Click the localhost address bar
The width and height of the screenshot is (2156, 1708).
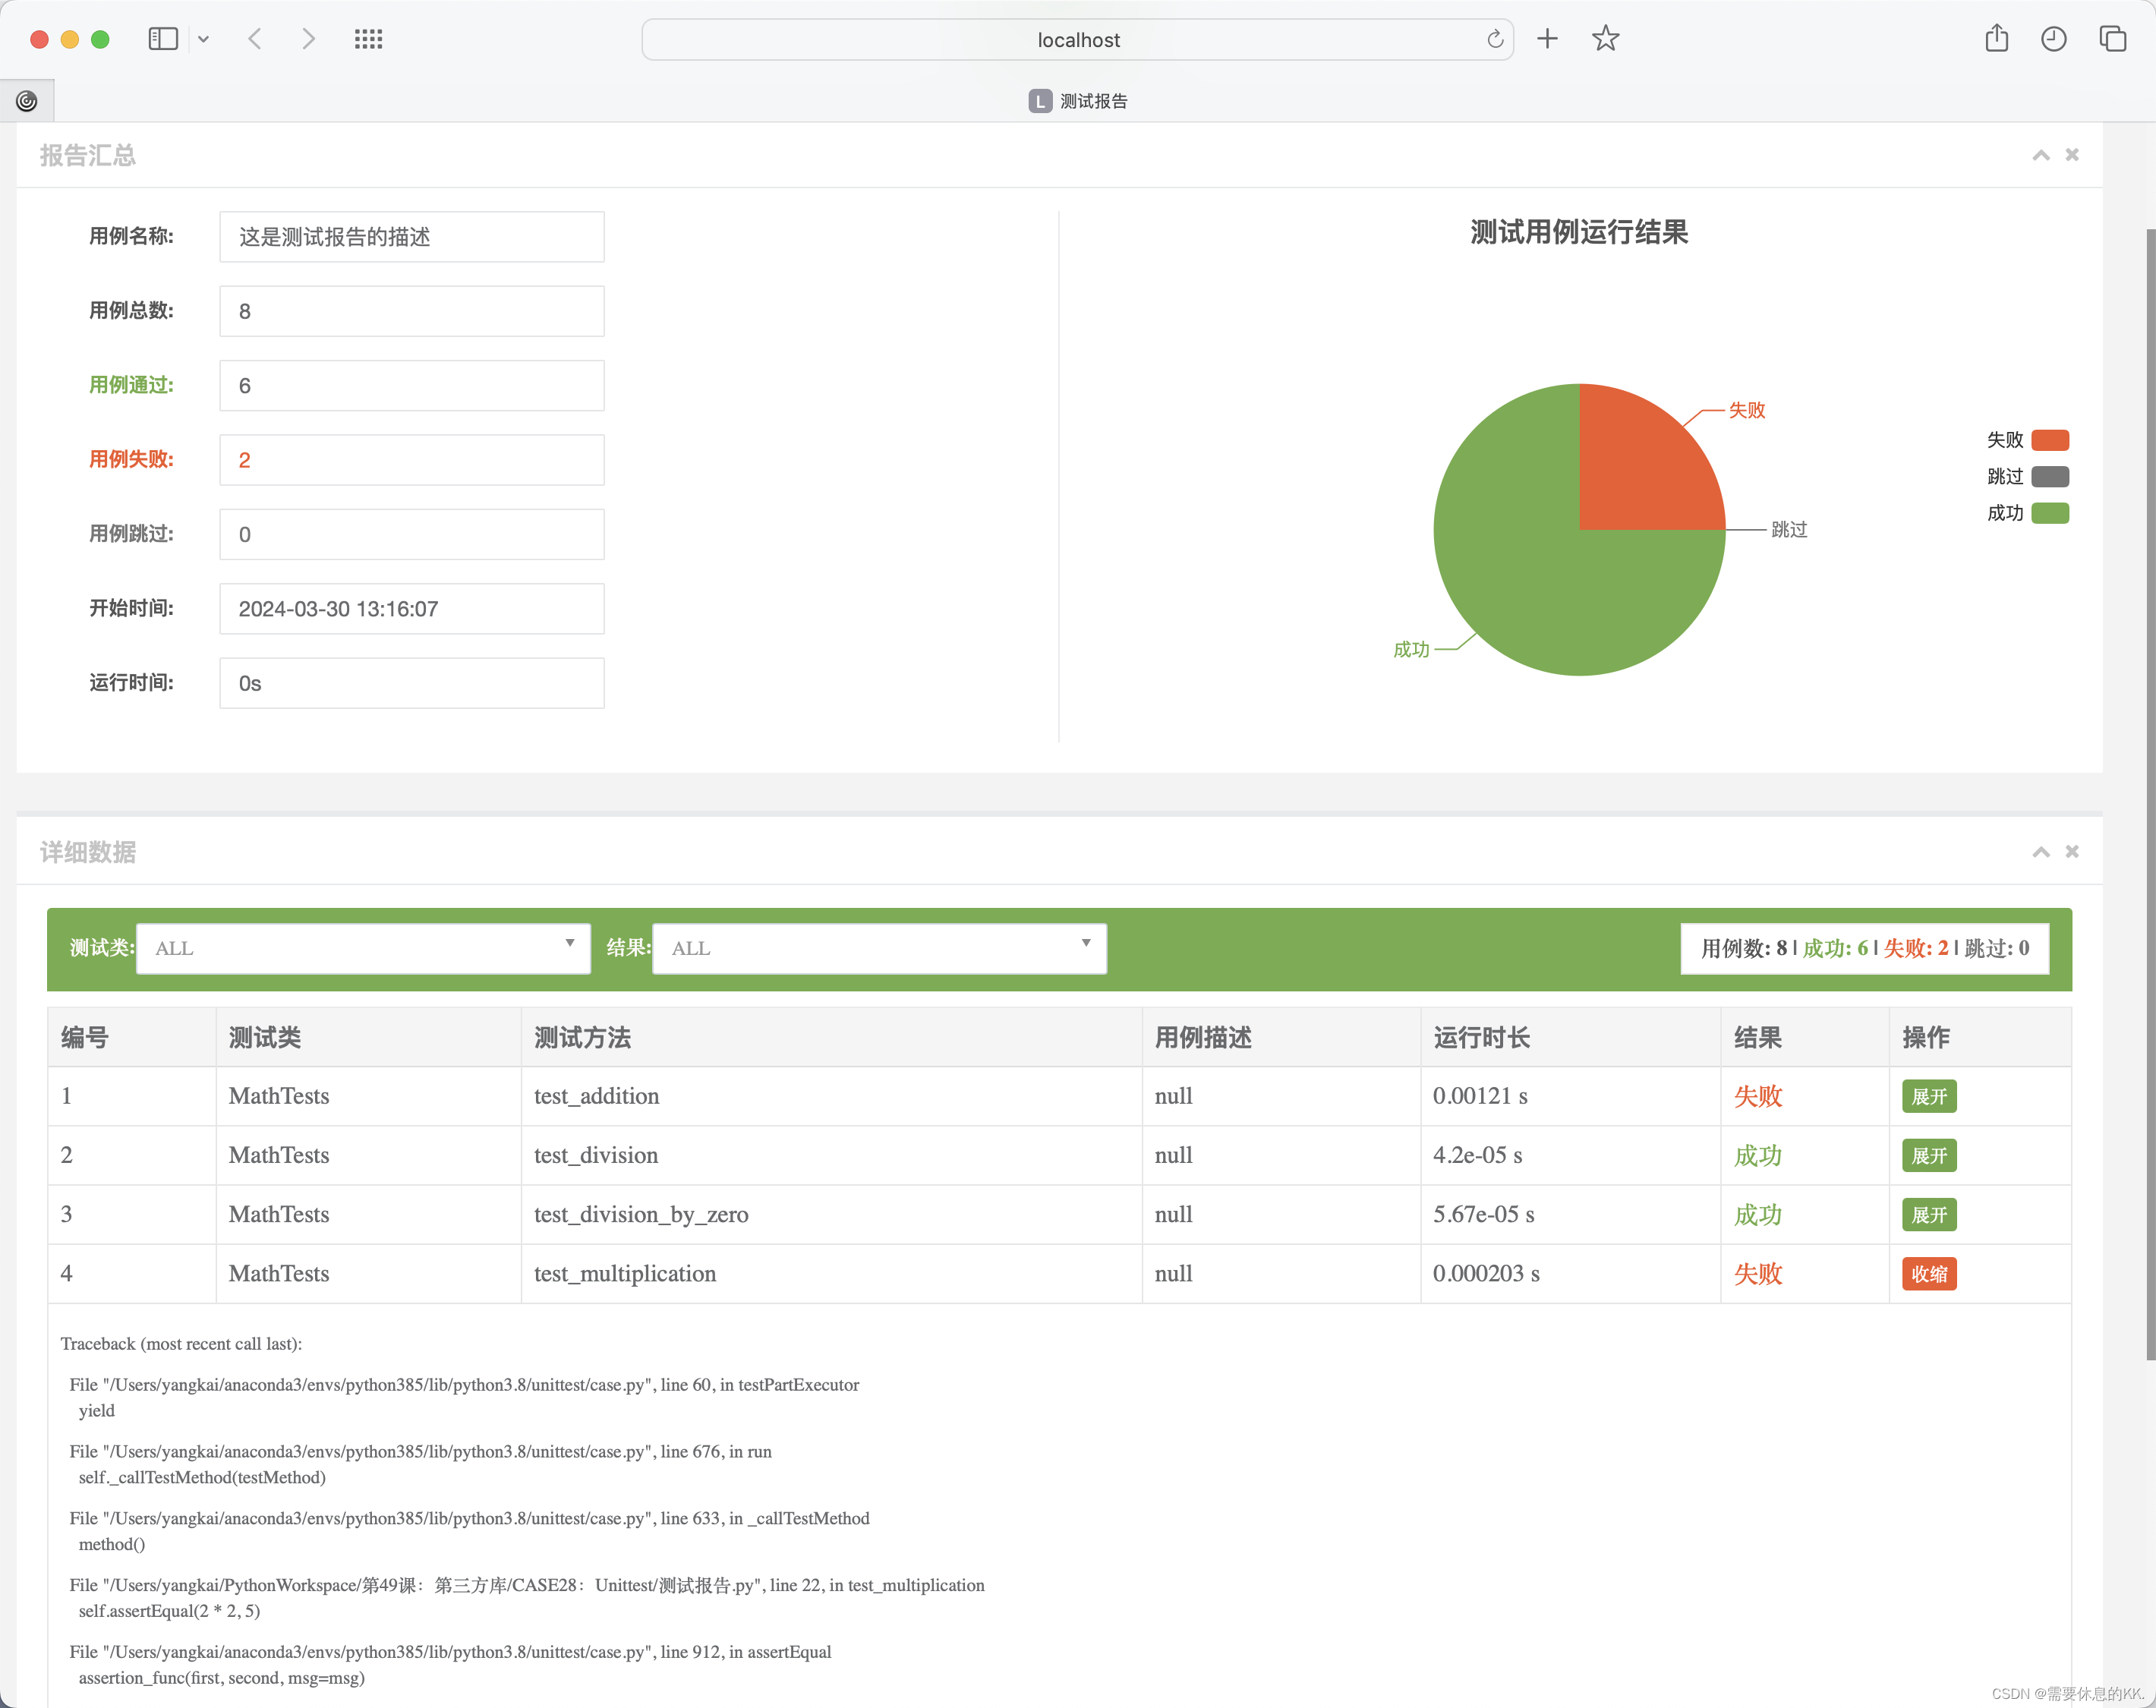[1077, 40]
